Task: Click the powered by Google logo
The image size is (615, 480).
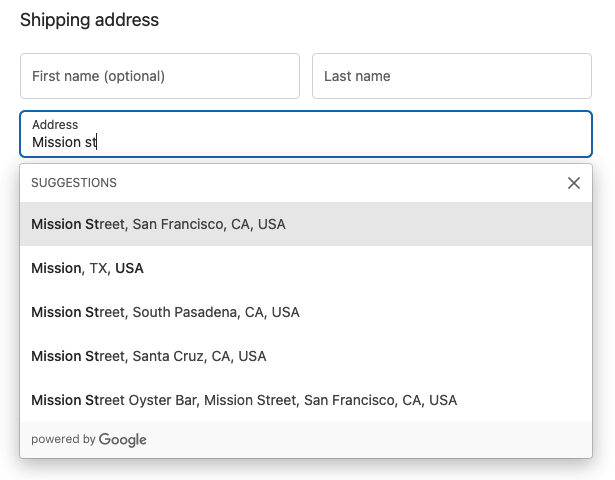Action: tap(89, 440)
